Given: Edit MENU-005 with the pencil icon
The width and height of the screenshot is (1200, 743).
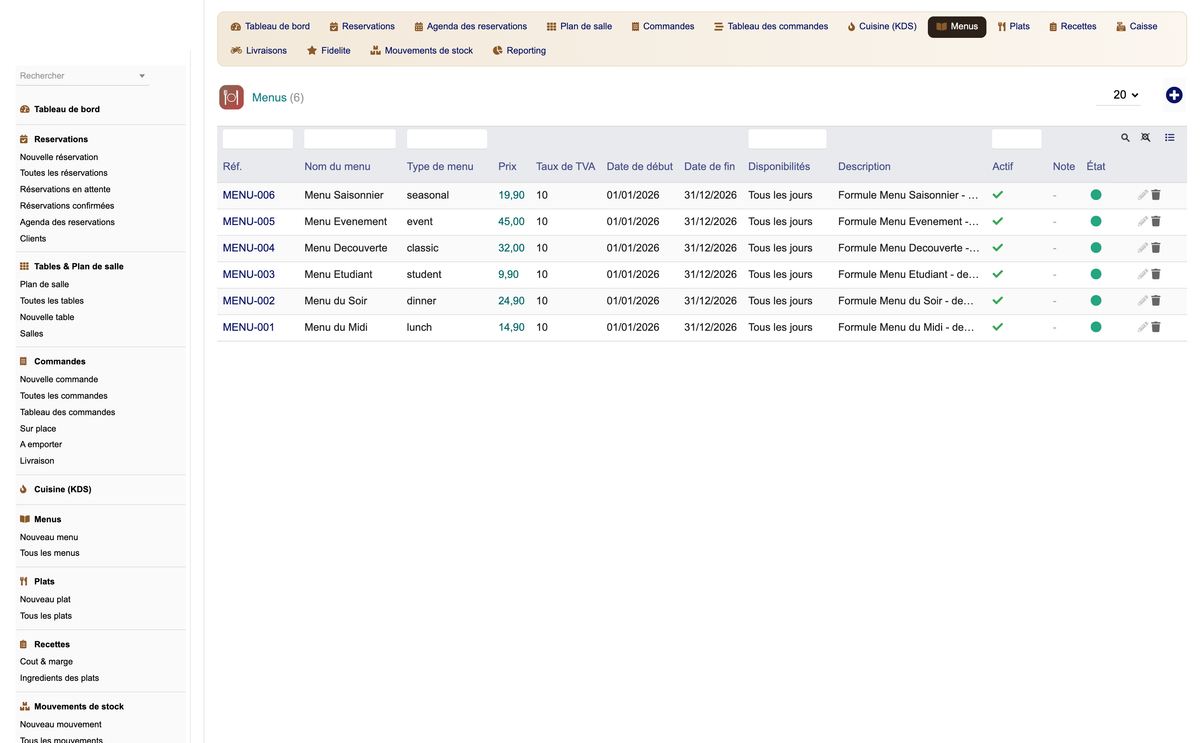Looking at the screenshot, I should coord(1142,221).
